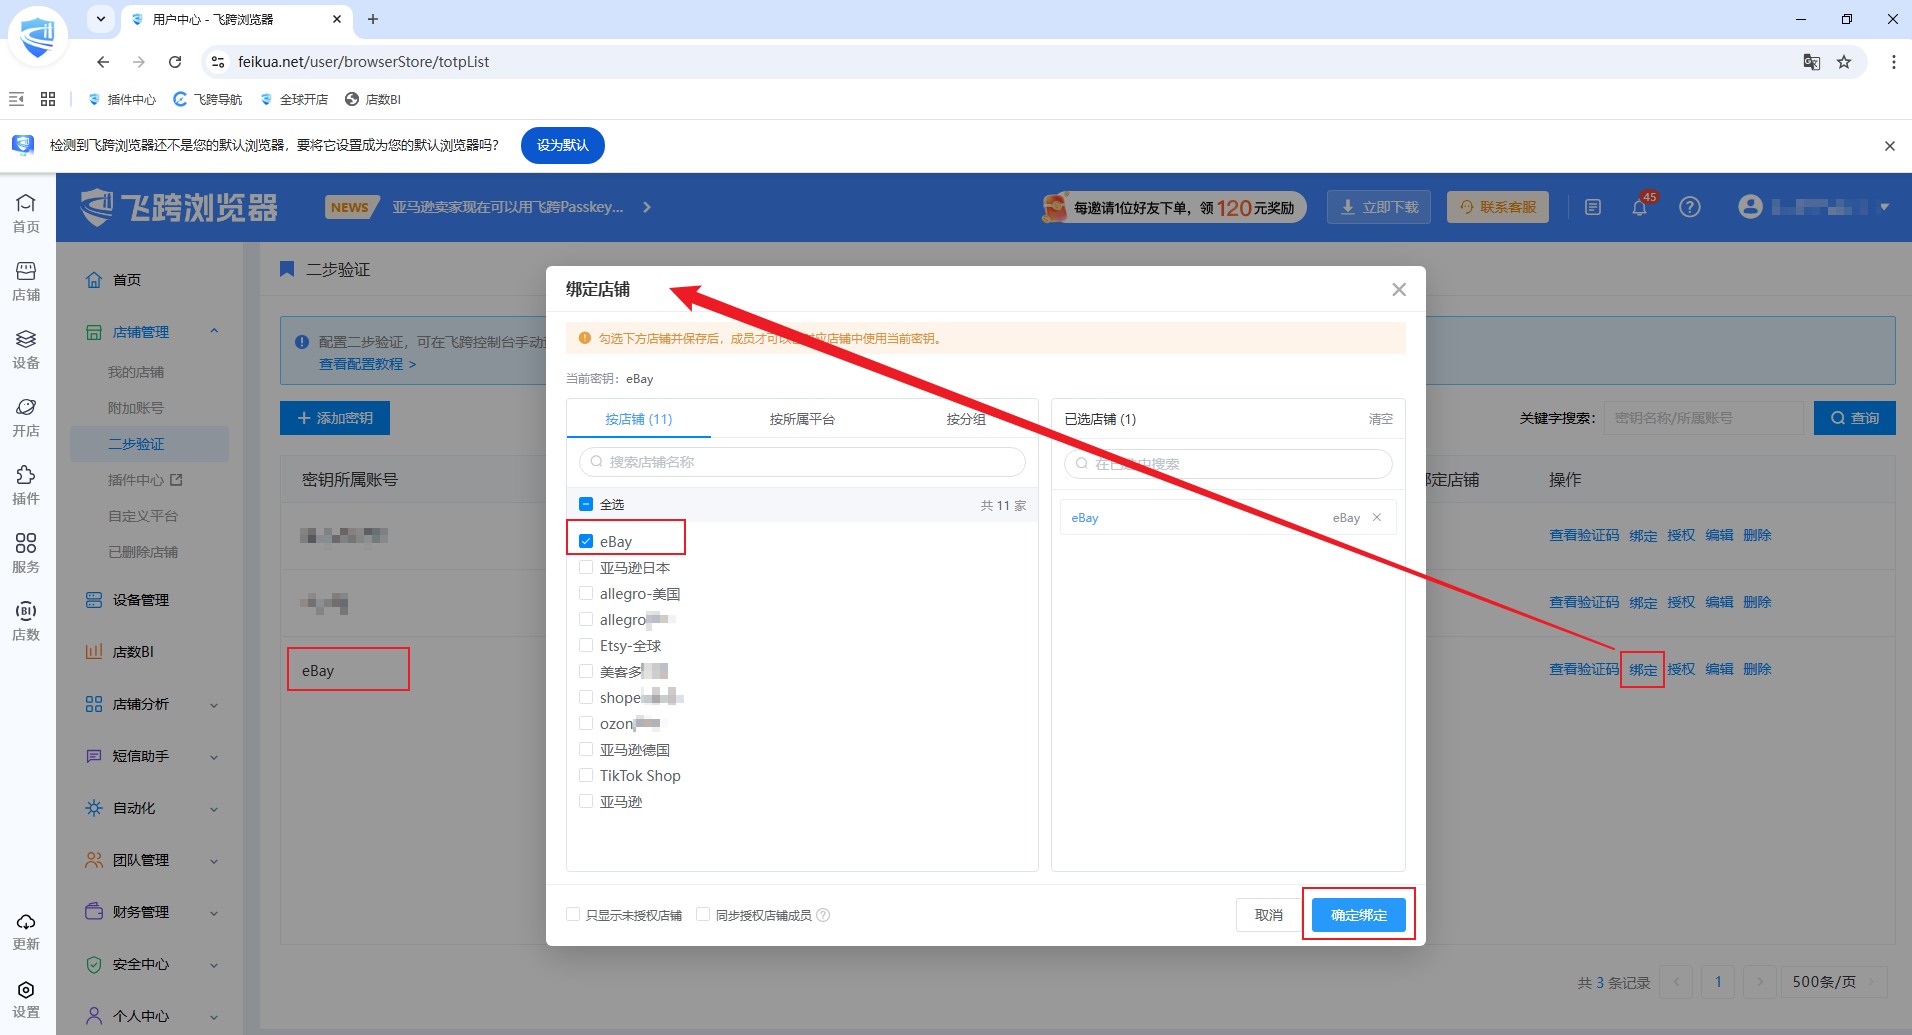Expand the 个人中心 sidebar section
This screenshot has width=1912, height=1035.
pyautogui.click(x=214, y=1016)
